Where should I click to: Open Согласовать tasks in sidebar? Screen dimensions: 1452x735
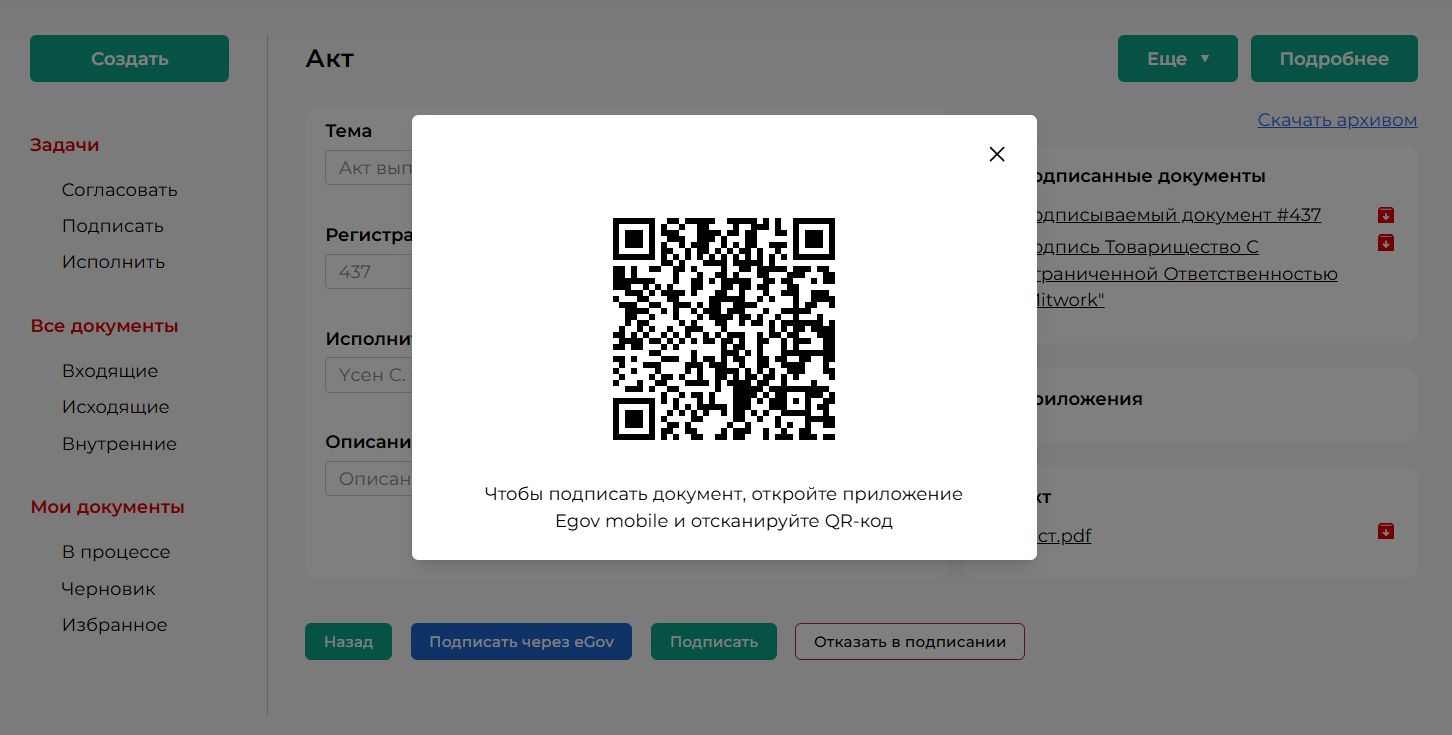(120, 190)
